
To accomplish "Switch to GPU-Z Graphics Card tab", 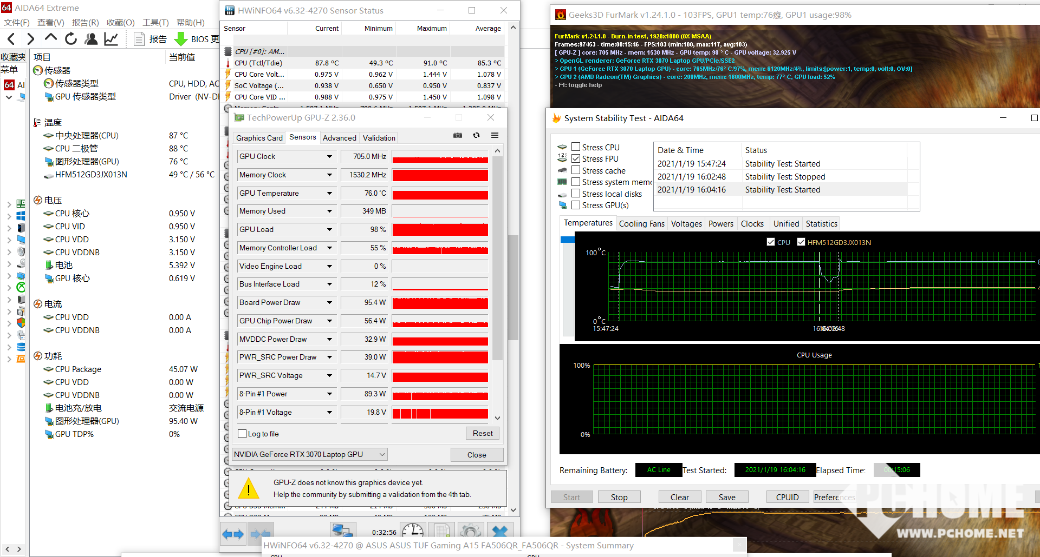I will pyautogui.click(x=259, y=138).
